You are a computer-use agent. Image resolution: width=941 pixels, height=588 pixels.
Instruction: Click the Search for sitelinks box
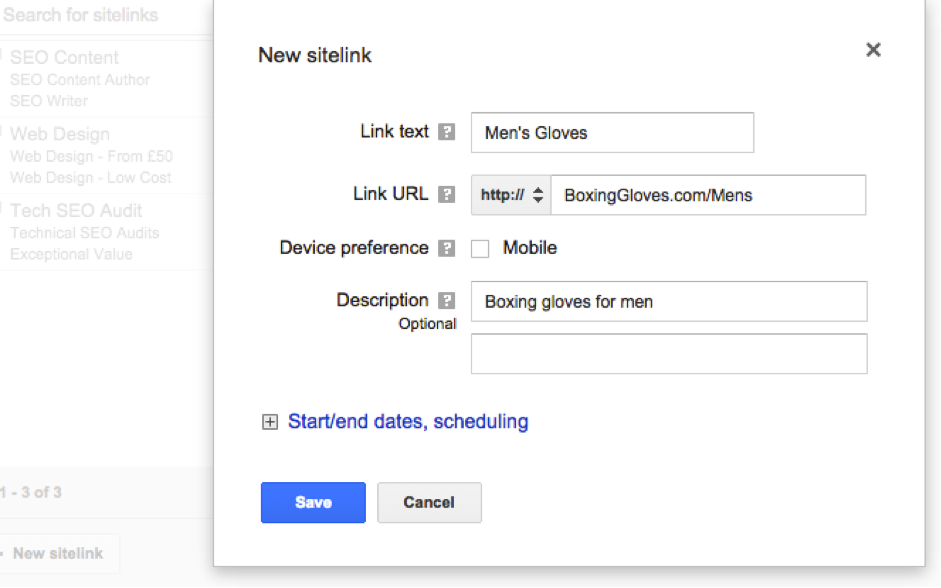point(106,16)
